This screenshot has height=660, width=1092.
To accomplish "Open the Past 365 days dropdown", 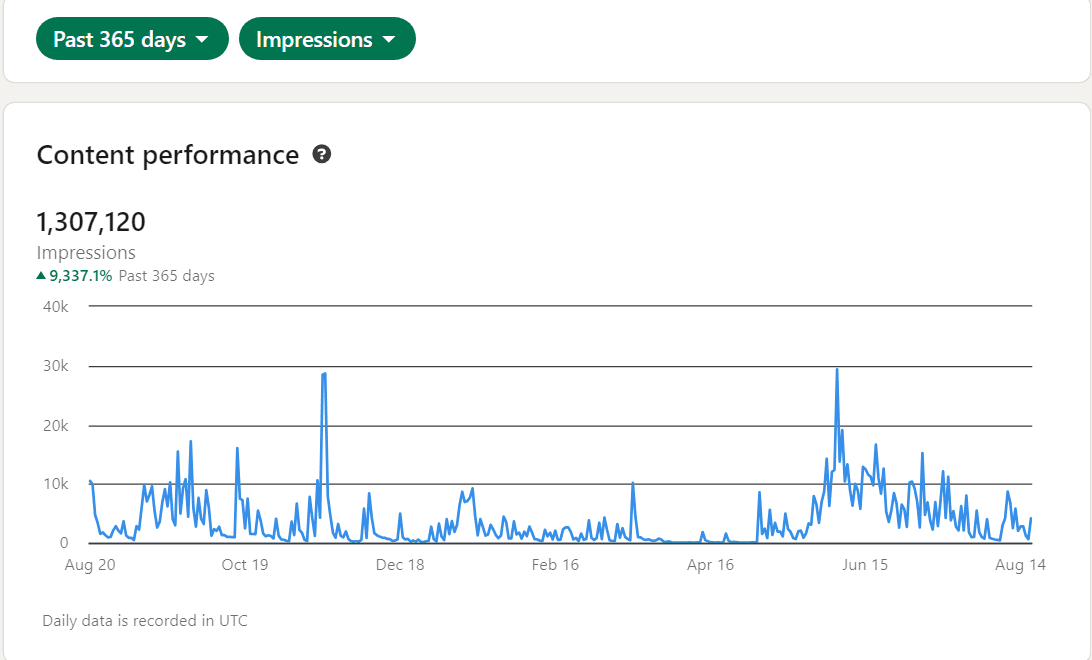I will (132, 39).
